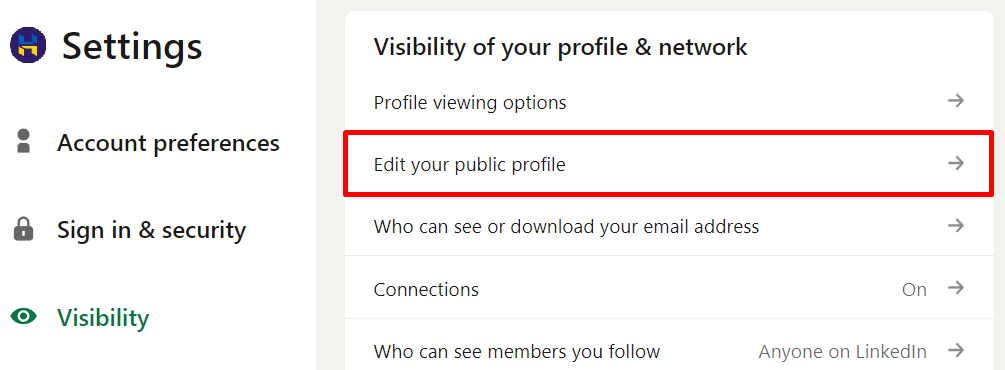Click the person icon for Account preferences
Screen dimensions: 1005x370
click(24, 141)
